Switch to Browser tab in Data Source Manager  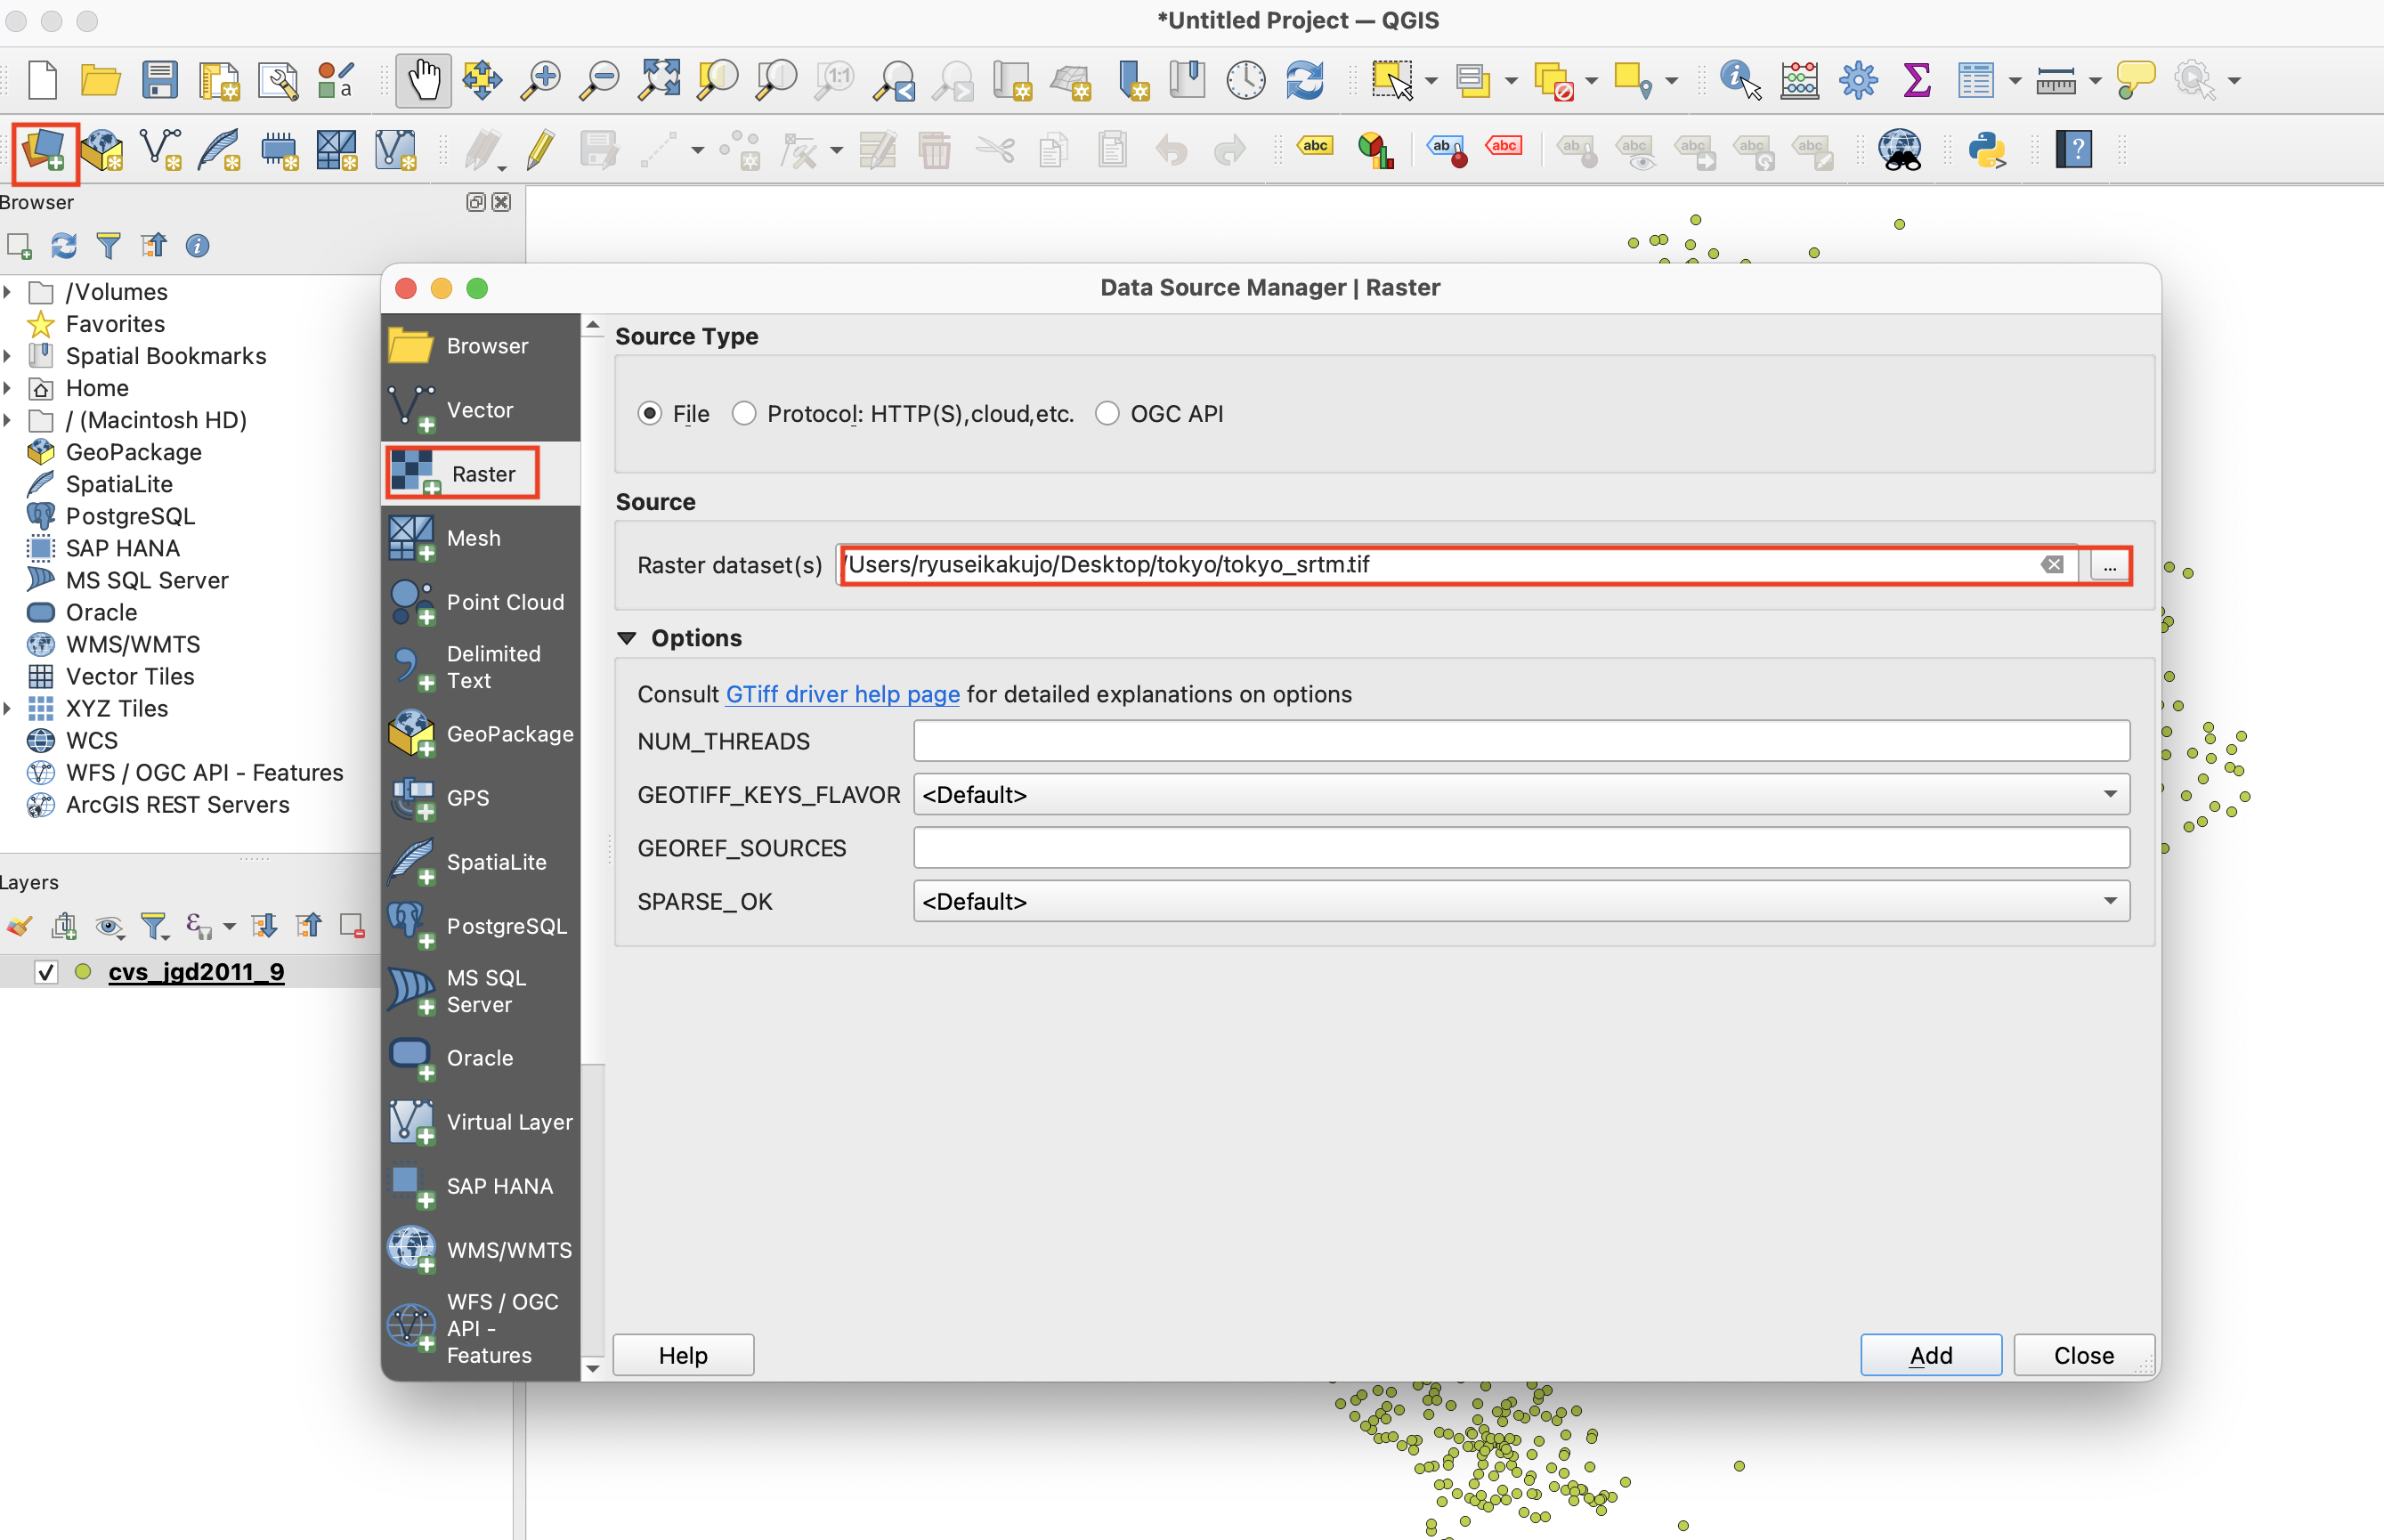point(481,346)
